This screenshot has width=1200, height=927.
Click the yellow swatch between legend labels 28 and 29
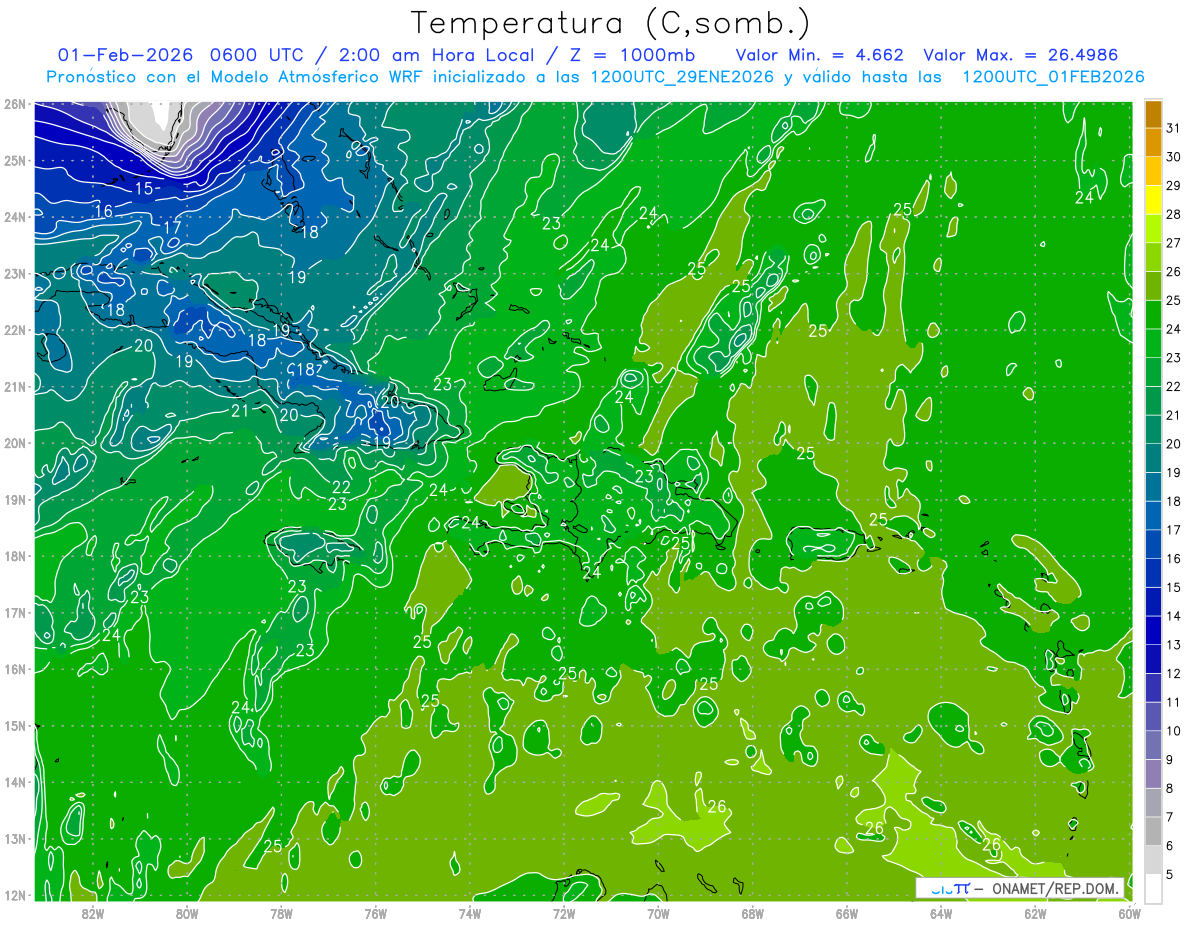(x=1154, y=200)
